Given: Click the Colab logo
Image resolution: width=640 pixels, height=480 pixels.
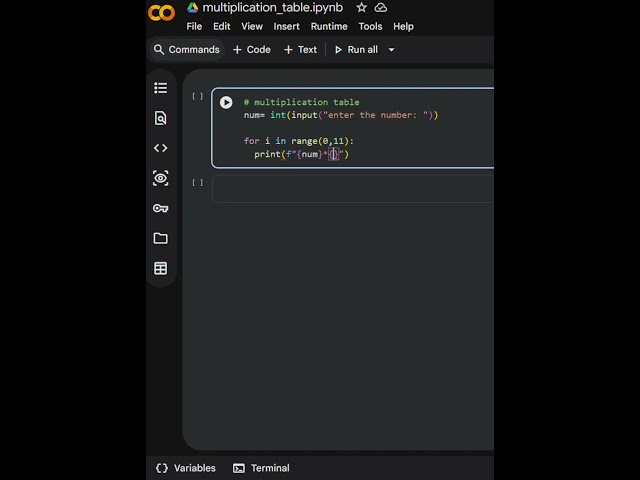Looking at the screenshot, I should point(161,13).
